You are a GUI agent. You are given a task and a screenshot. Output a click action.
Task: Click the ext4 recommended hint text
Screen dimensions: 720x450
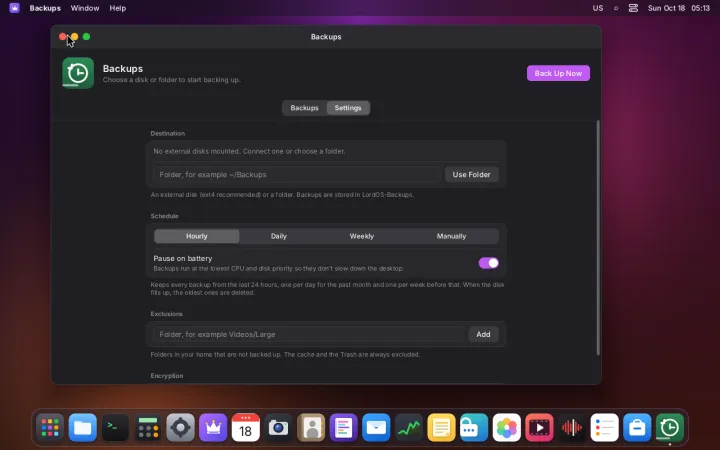pos(282,195)
